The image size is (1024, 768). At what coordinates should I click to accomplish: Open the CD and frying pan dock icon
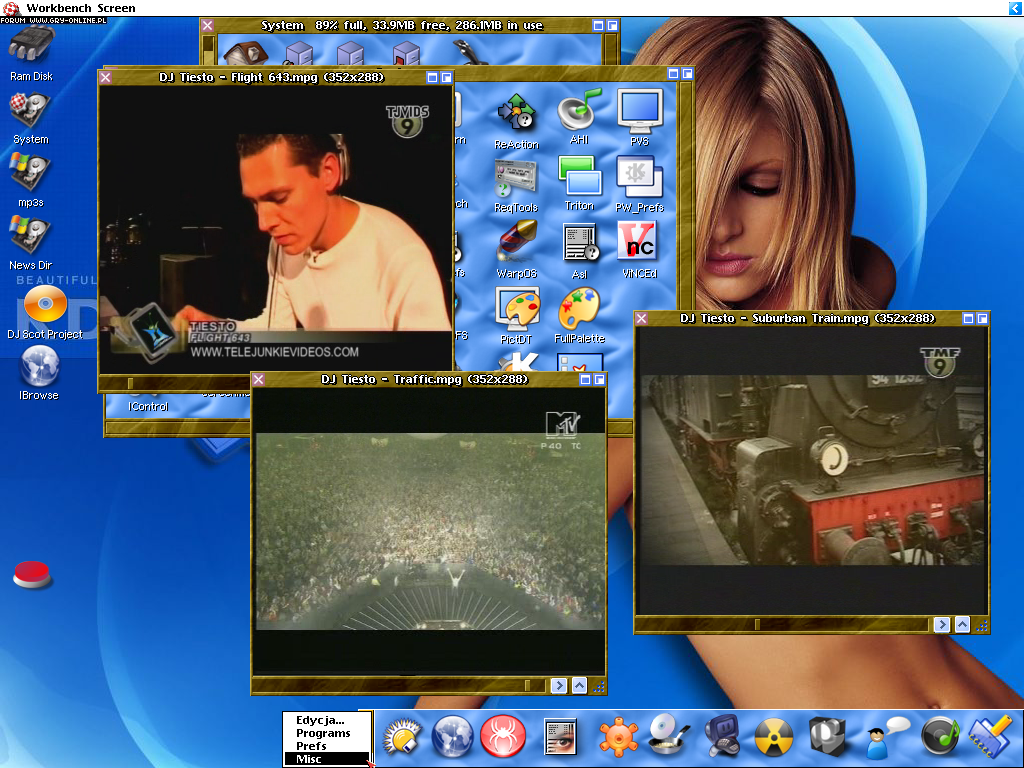coord(669,735)
